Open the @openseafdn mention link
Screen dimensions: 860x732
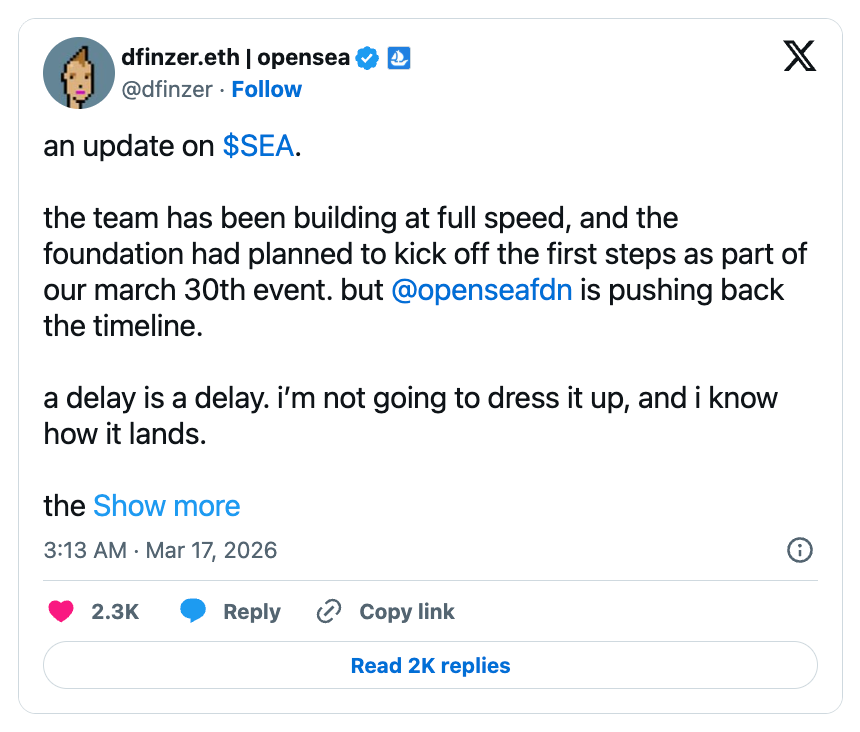point(482,290)
